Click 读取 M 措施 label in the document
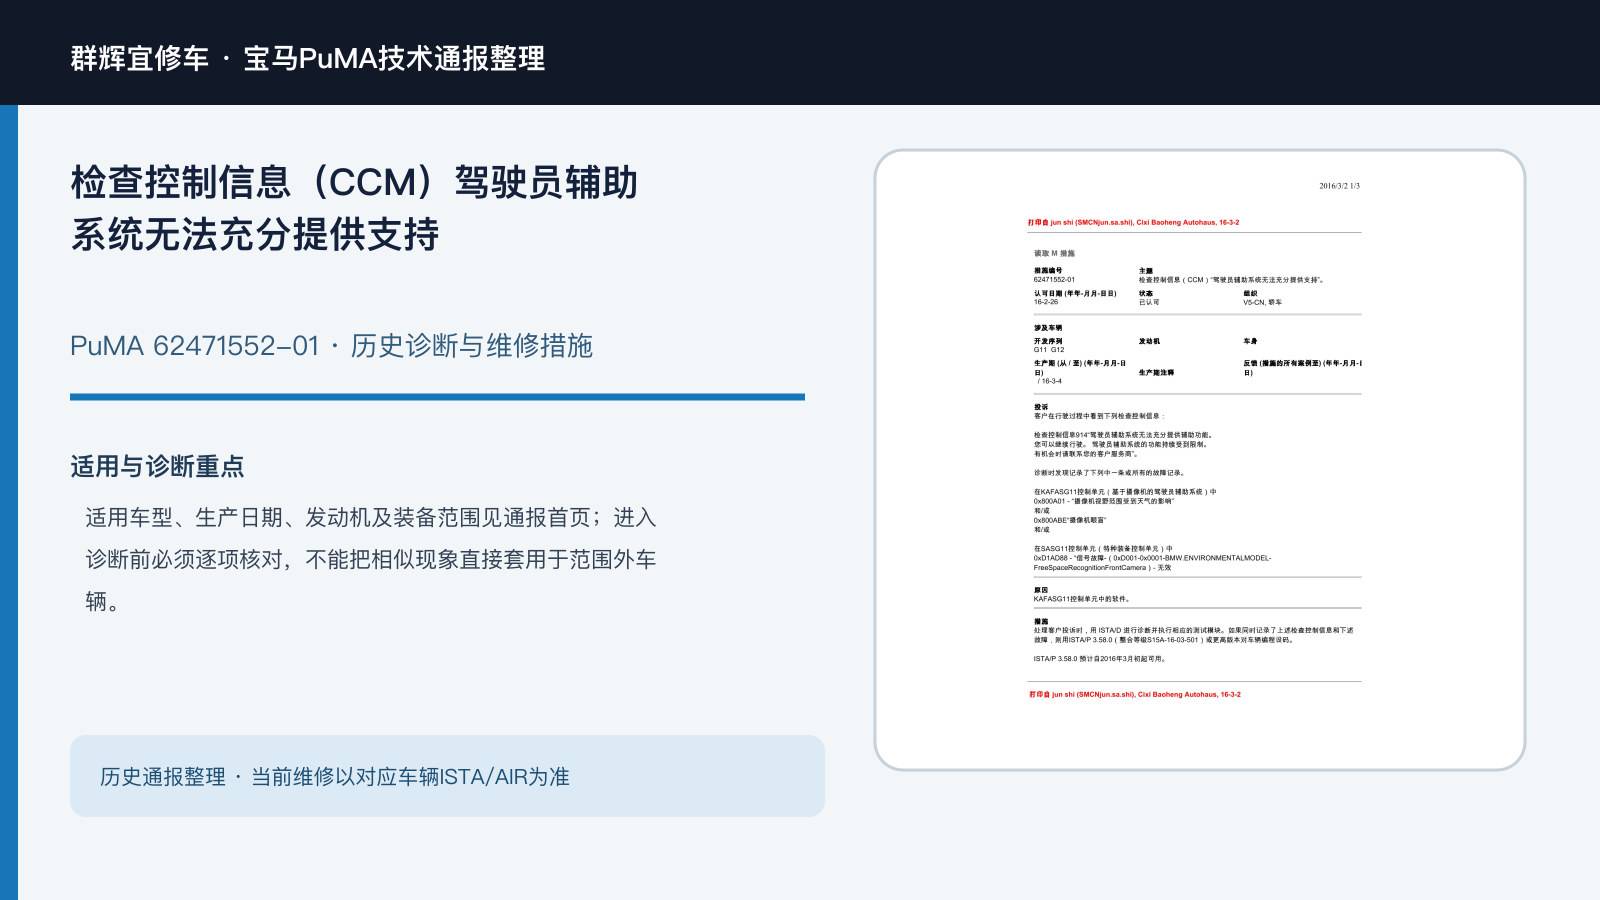Screen dimensions: 1600x900 [1054, 253]
